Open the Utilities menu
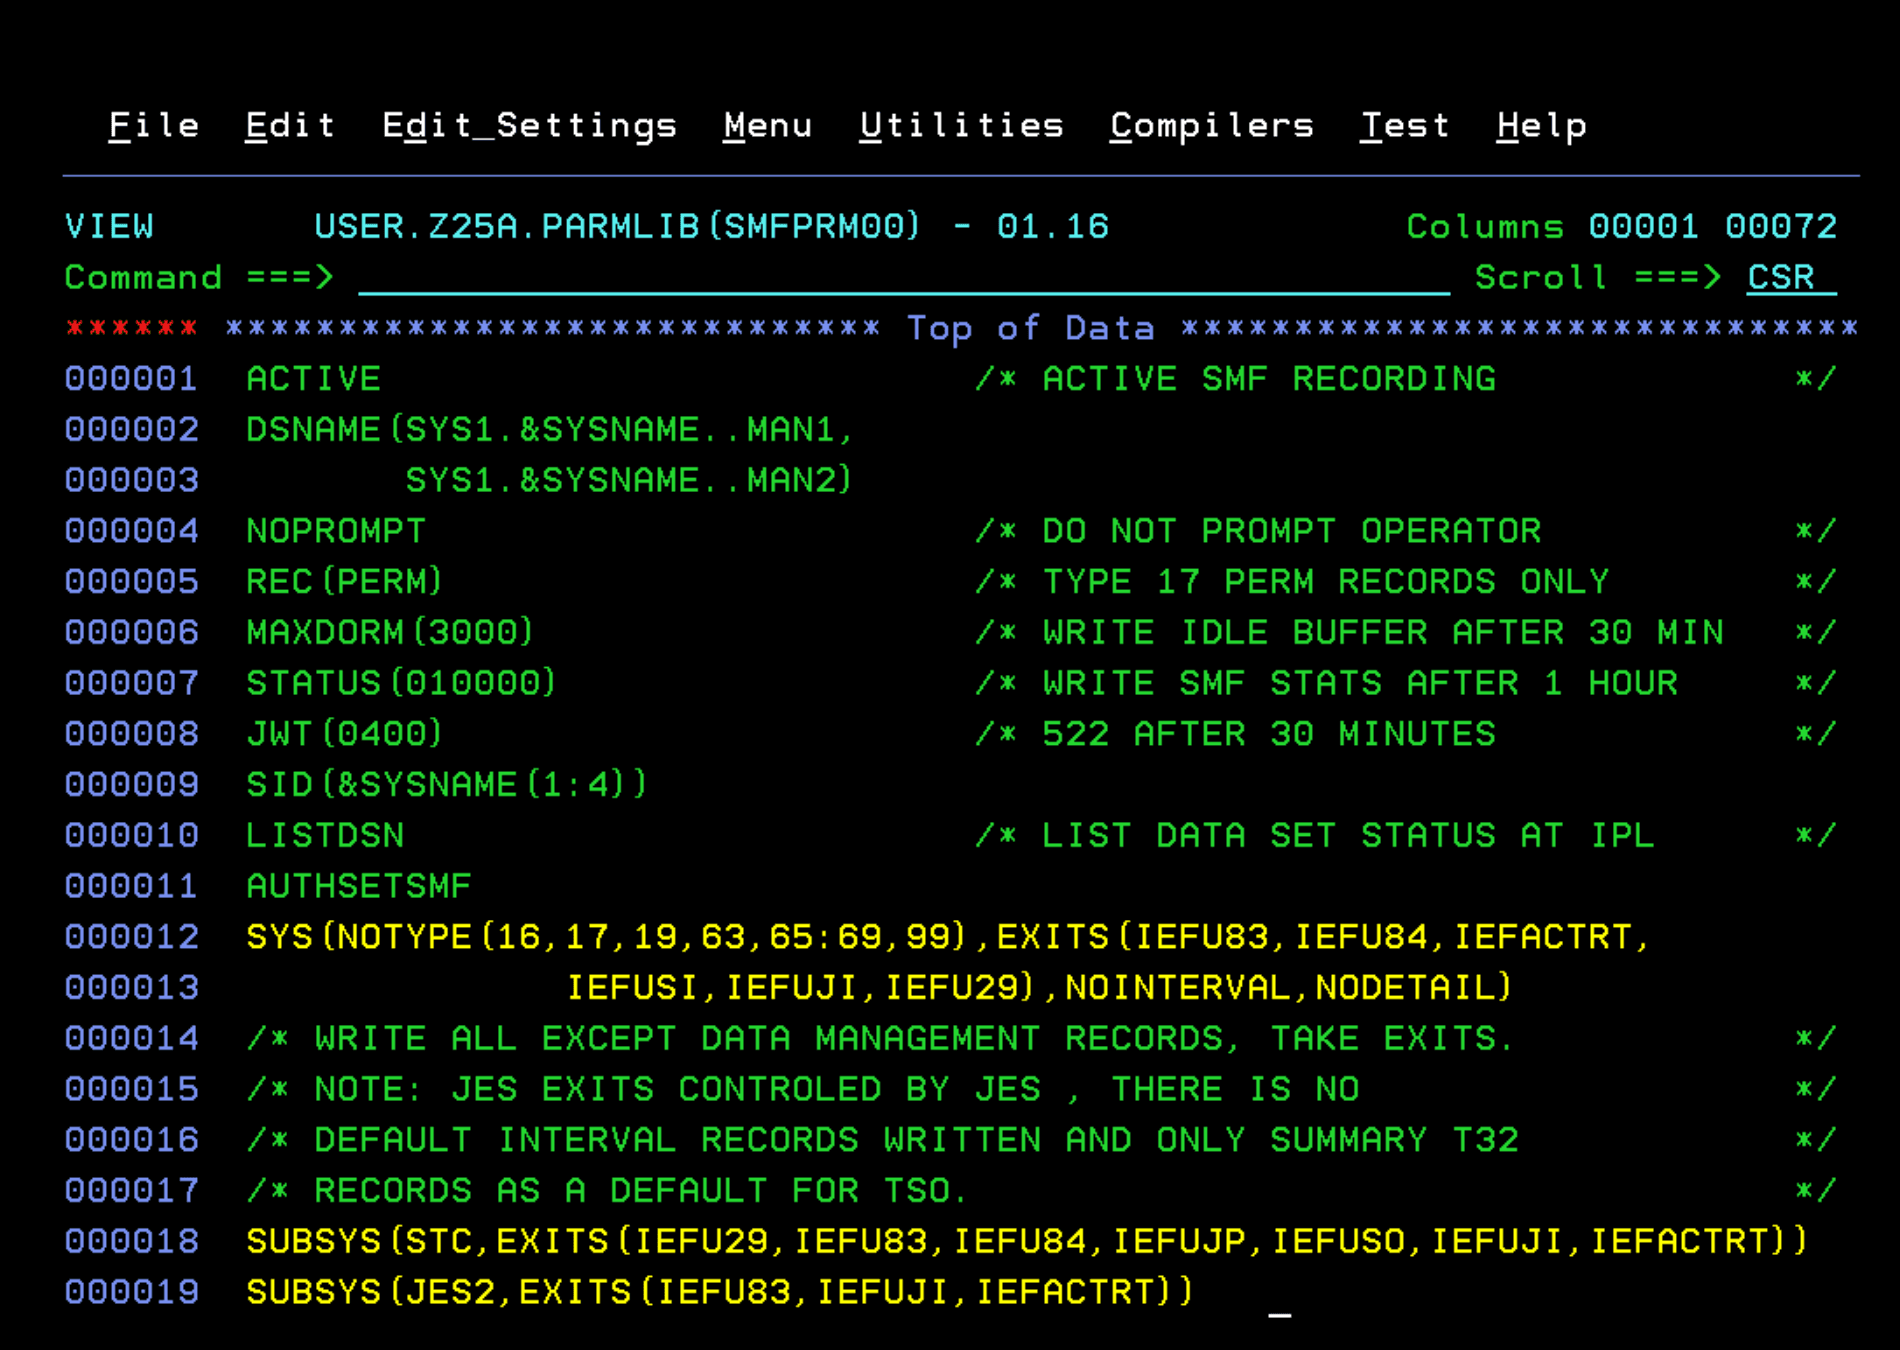The image size is (1900, 1350). [x=962, y=124]
